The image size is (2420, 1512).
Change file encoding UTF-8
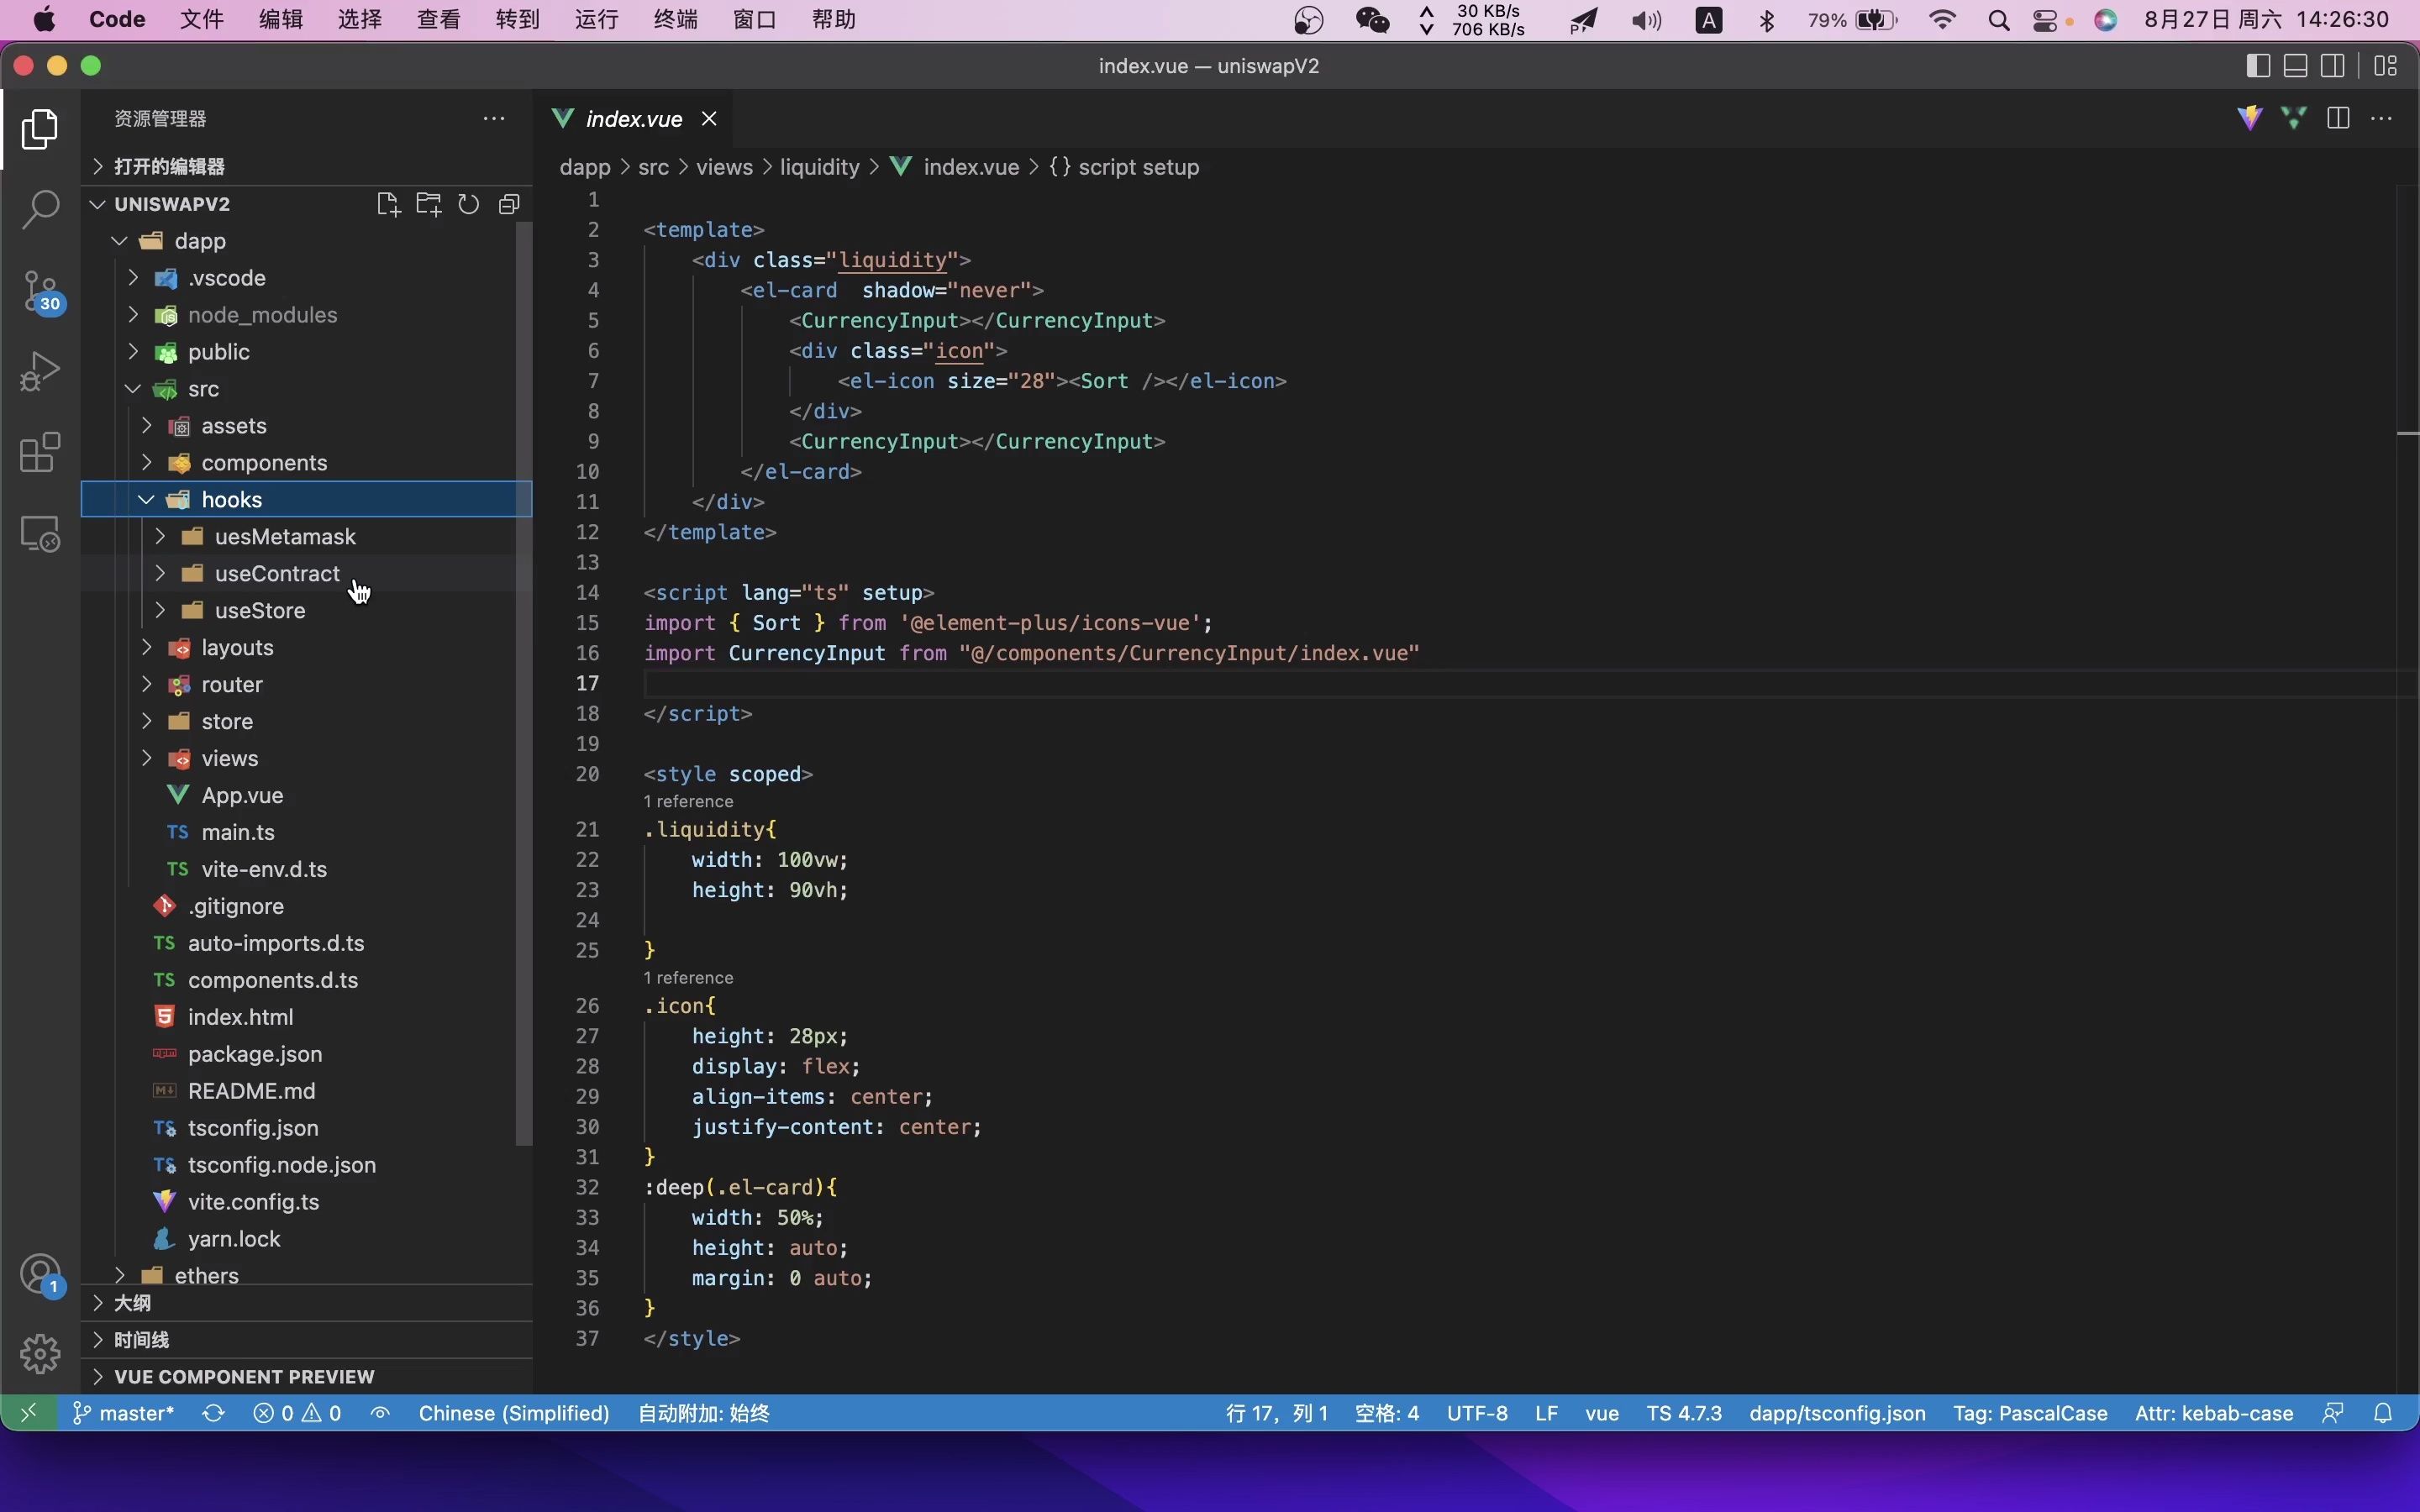[1477, 1413]
